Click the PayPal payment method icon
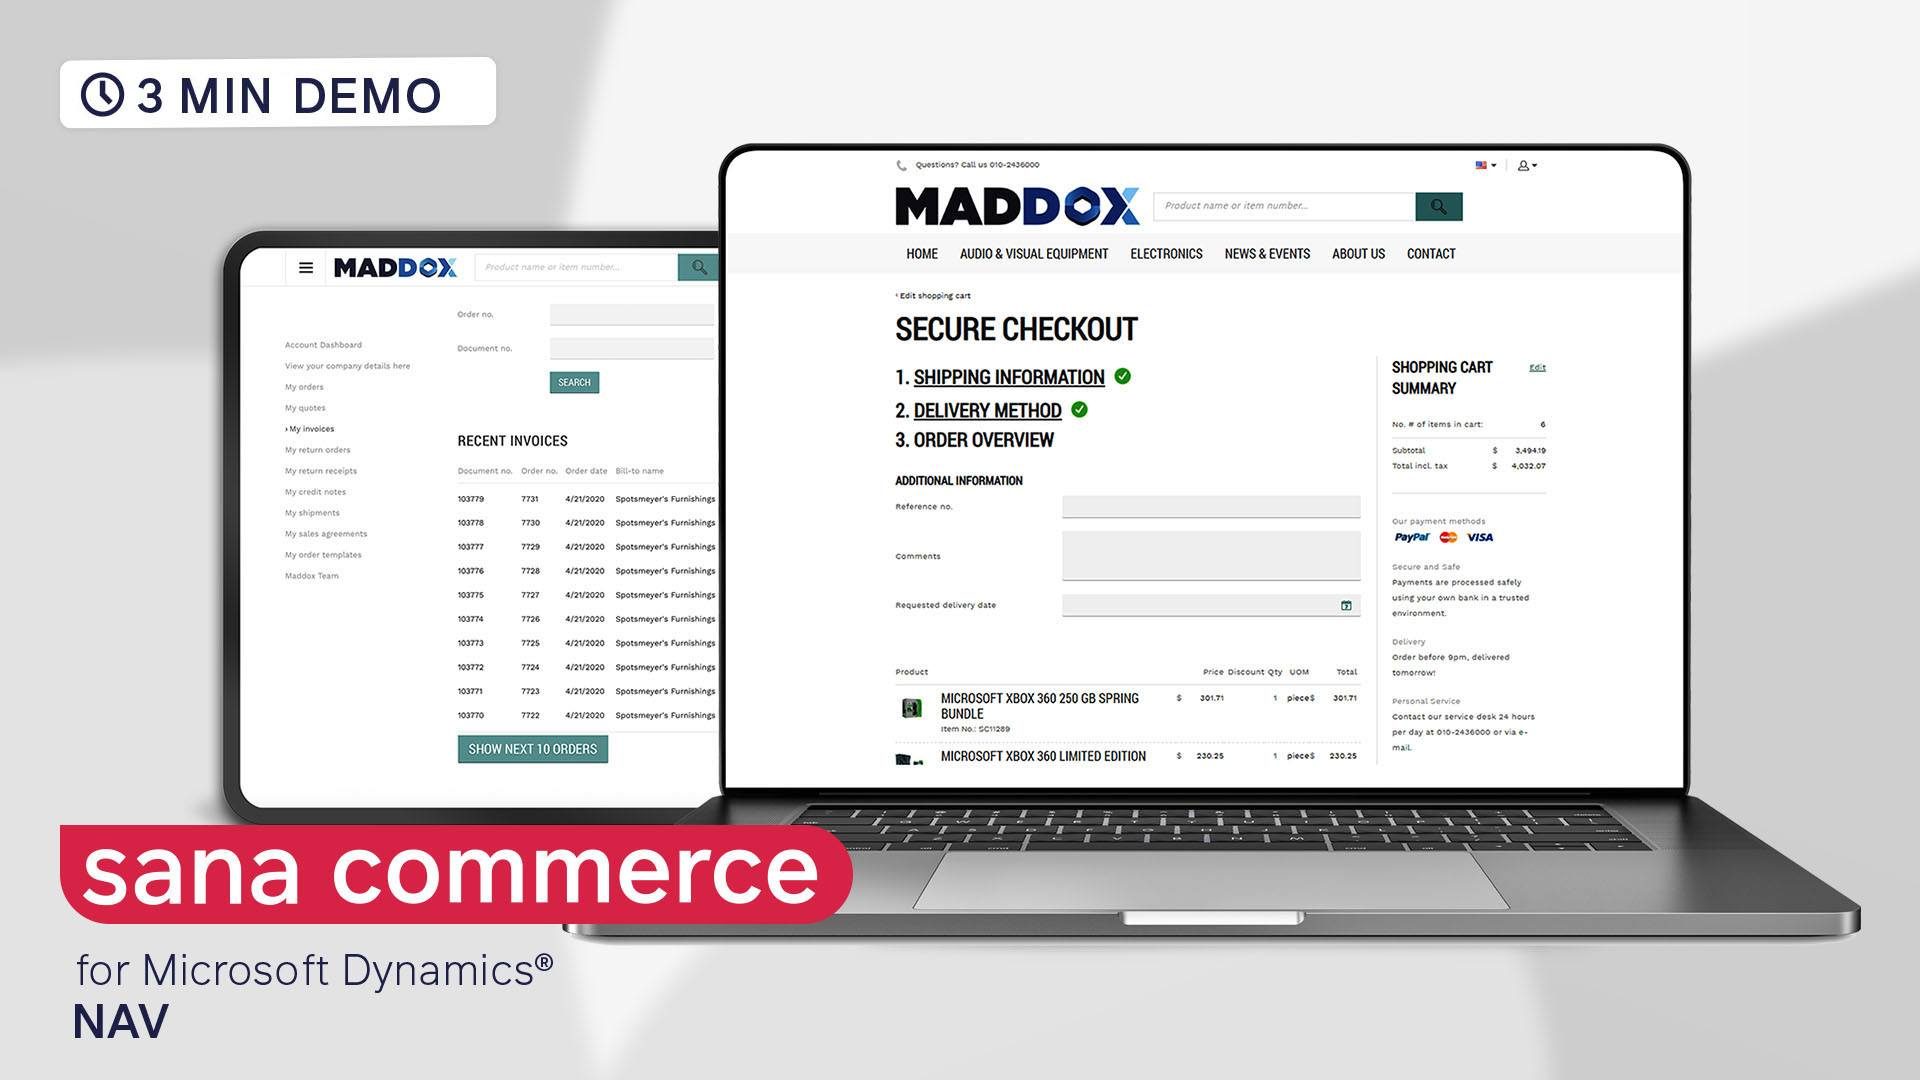This screenshot has width=1920, height=1080. click(1407, 537)
